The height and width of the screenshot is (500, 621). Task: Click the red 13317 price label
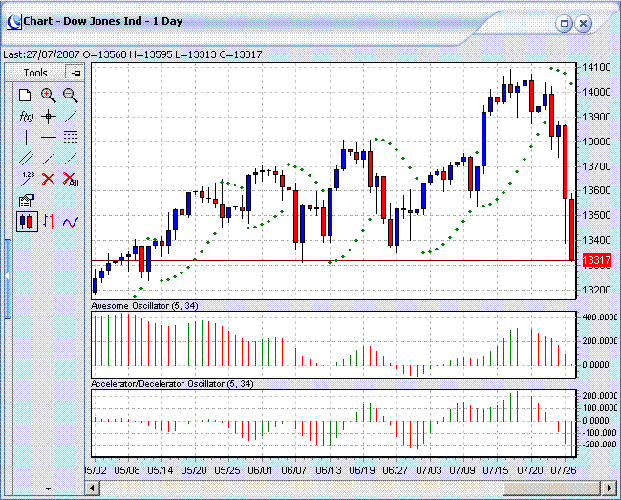coord(597,260)
